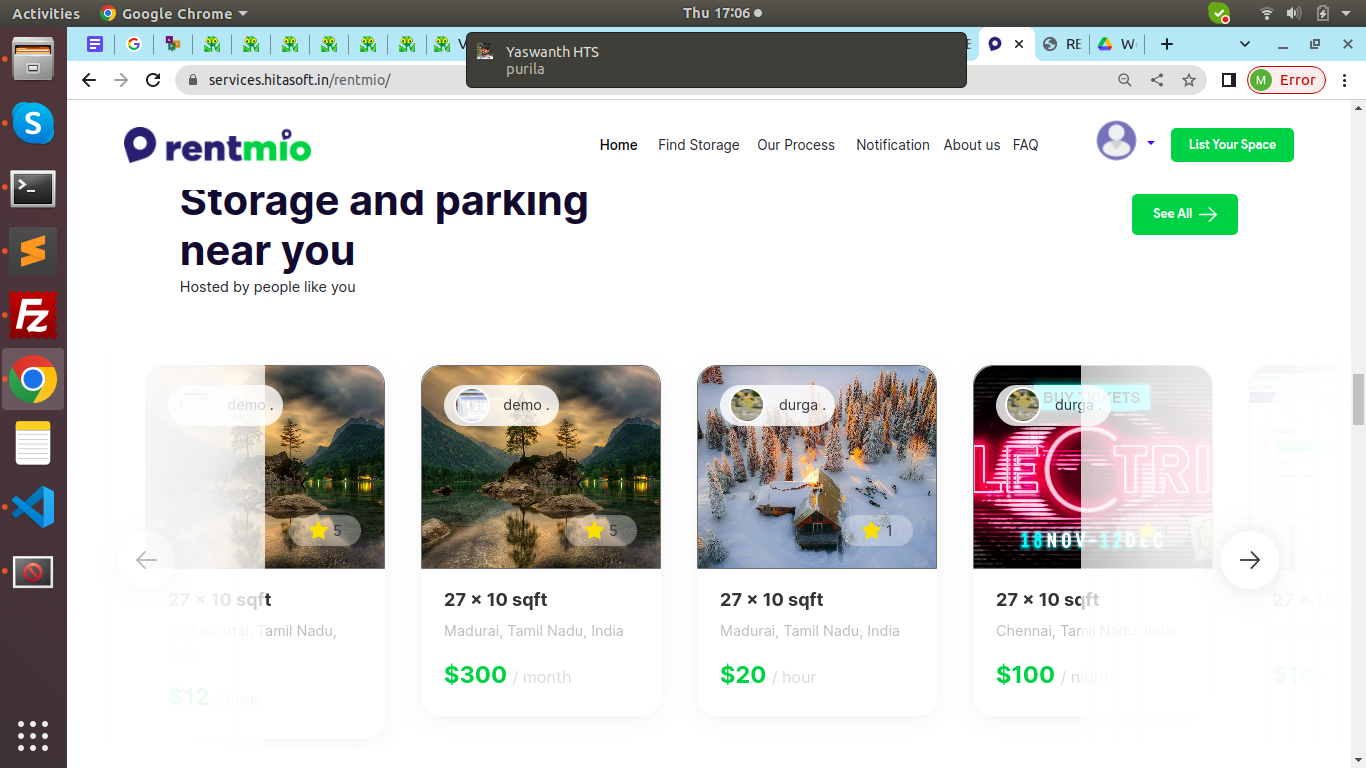Image resolution: width=1366 pixels, height=768 pixels.
Task: Switch to the RE tab
Action: [1062, 44]
